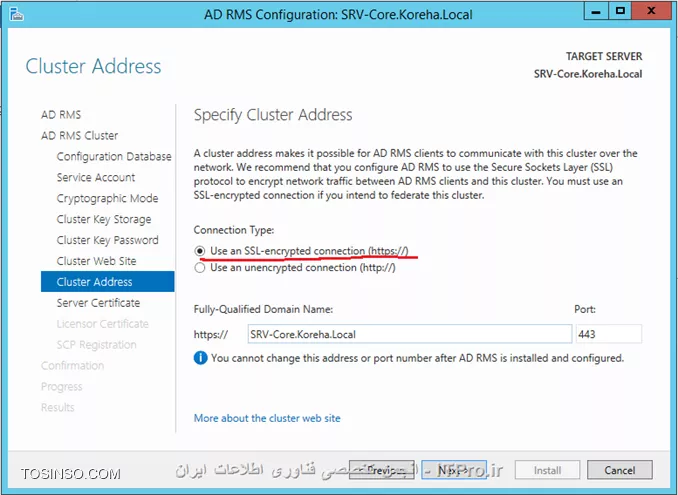Image resolution: width=678 pixels, height=495 pixels.
Task: Go to AD RMS Cluster step
Action: [x=80, y=135]
